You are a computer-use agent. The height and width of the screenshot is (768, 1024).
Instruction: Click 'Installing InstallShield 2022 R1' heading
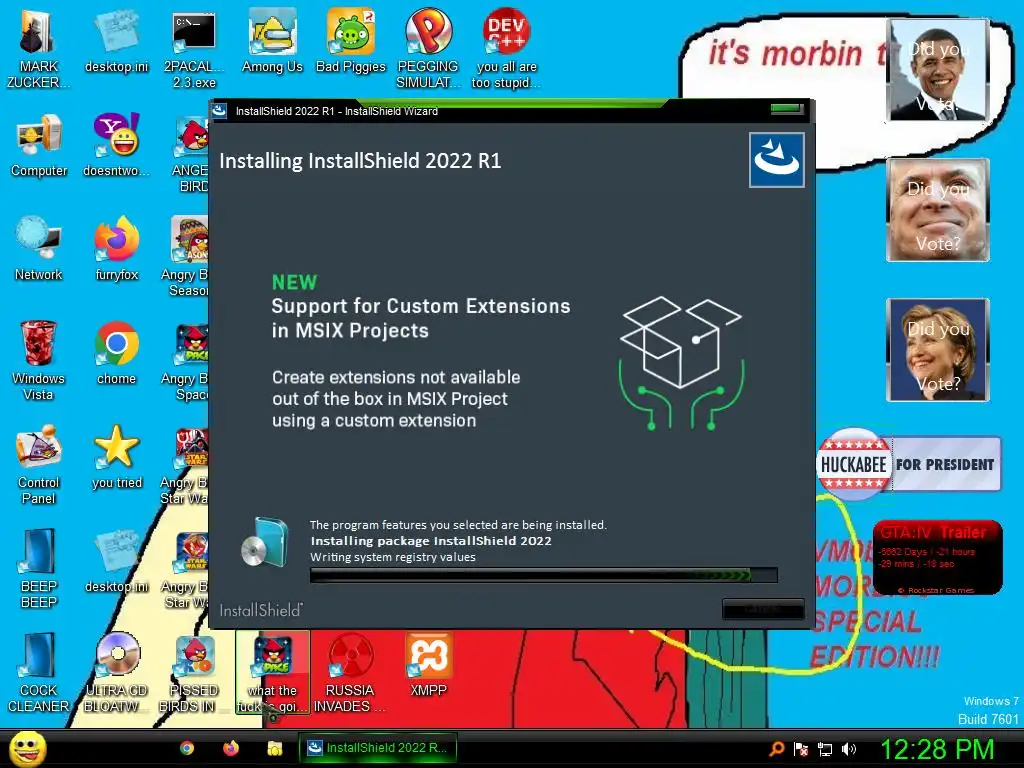click(x=360, y=161)
